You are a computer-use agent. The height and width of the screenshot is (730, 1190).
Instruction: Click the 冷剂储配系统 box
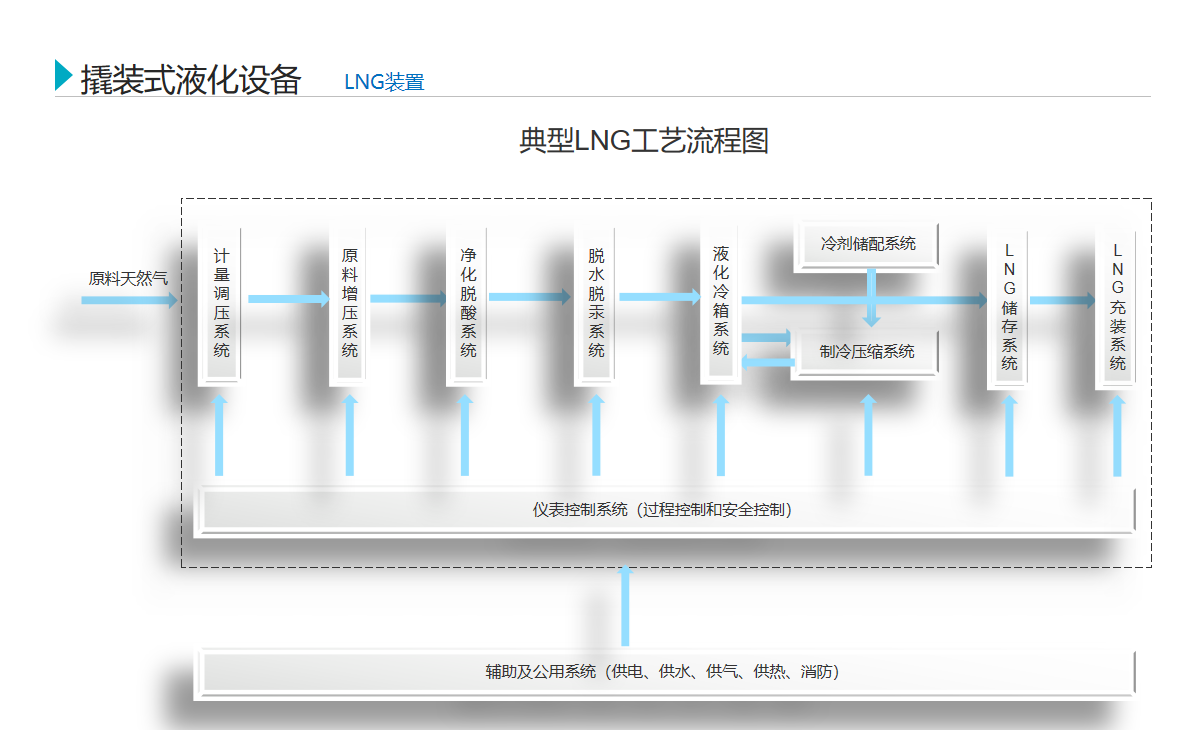click(867, 244)
